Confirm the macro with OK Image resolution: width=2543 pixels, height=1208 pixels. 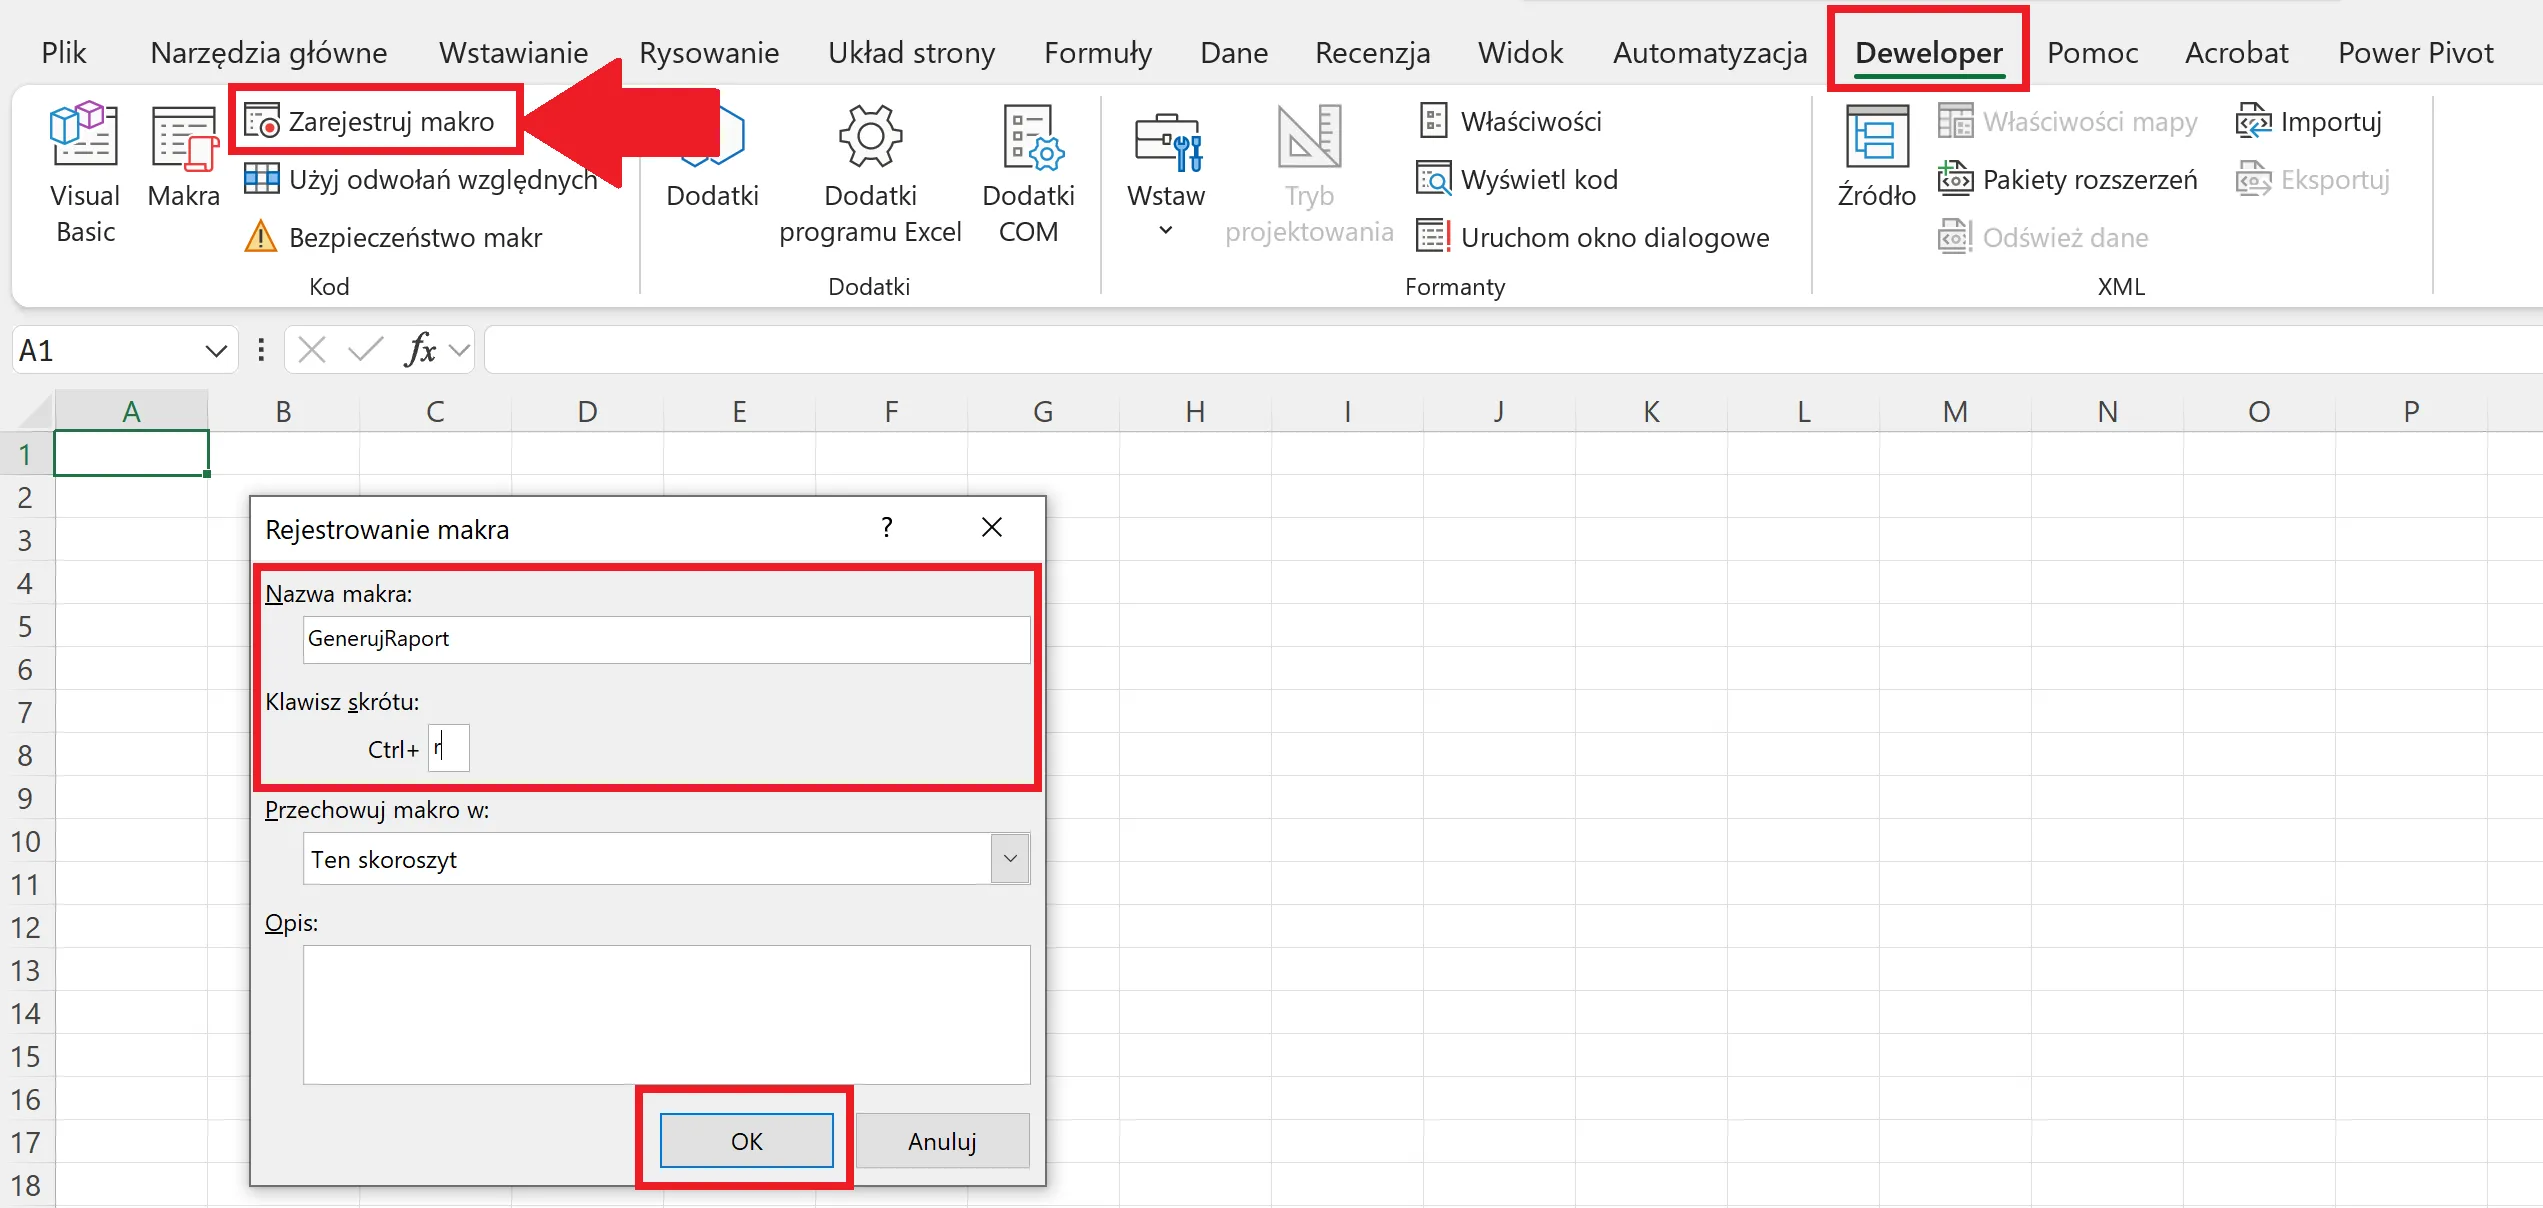[746, 1141]
